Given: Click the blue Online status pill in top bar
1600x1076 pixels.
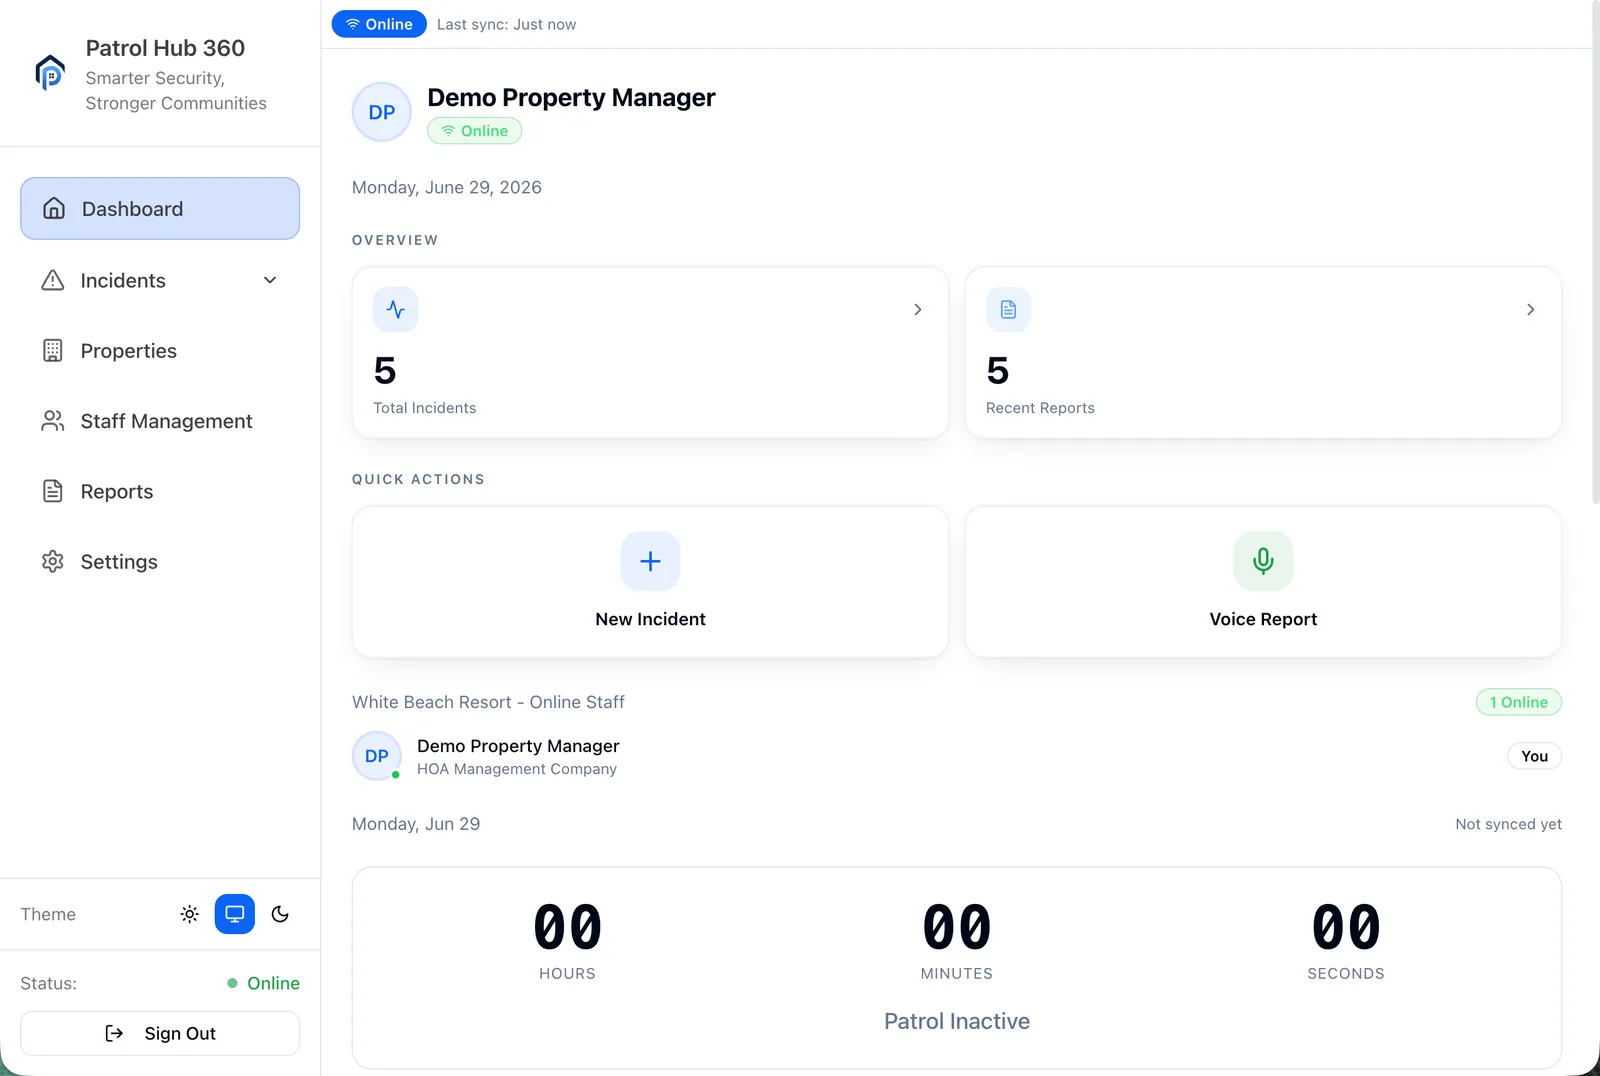Looking at the screenshot, I should coord(379,24).
